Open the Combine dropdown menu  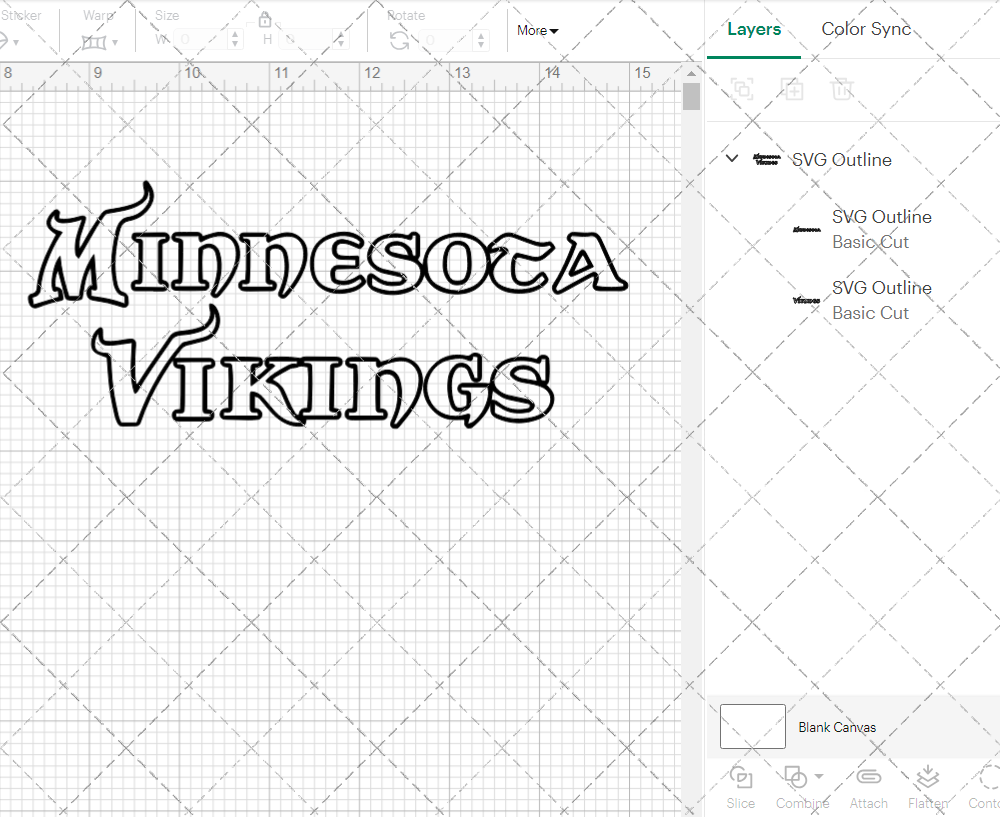tap(819, 776)
